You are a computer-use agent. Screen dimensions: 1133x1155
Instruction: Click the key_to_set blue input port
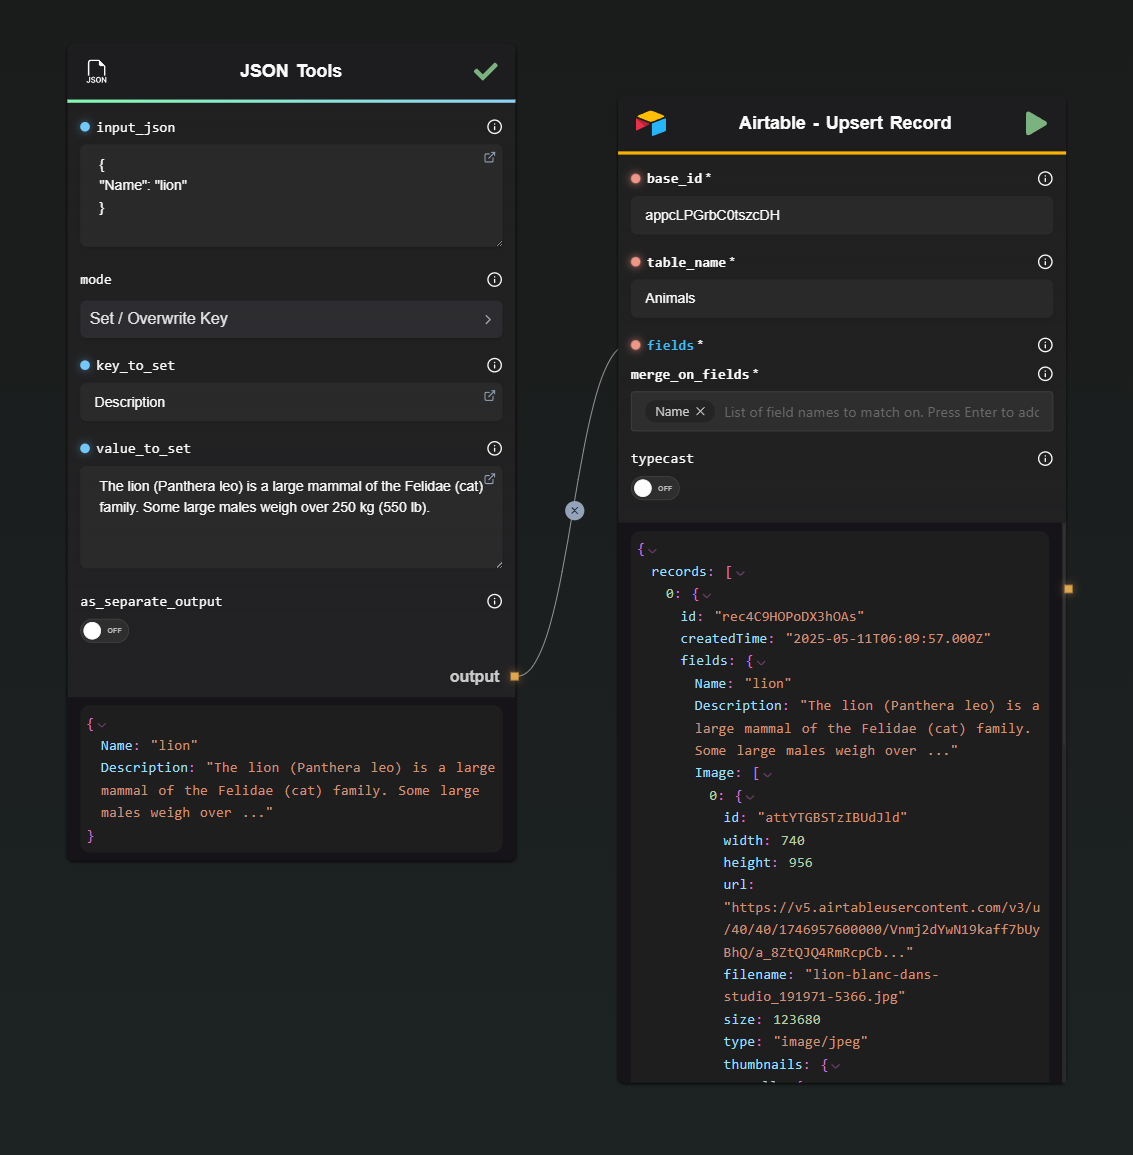coord(85,365)
